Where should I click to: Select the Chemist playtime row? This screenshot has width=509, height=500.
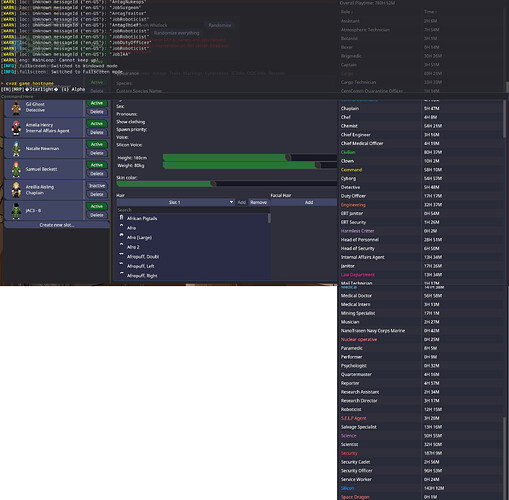point(421,126)
